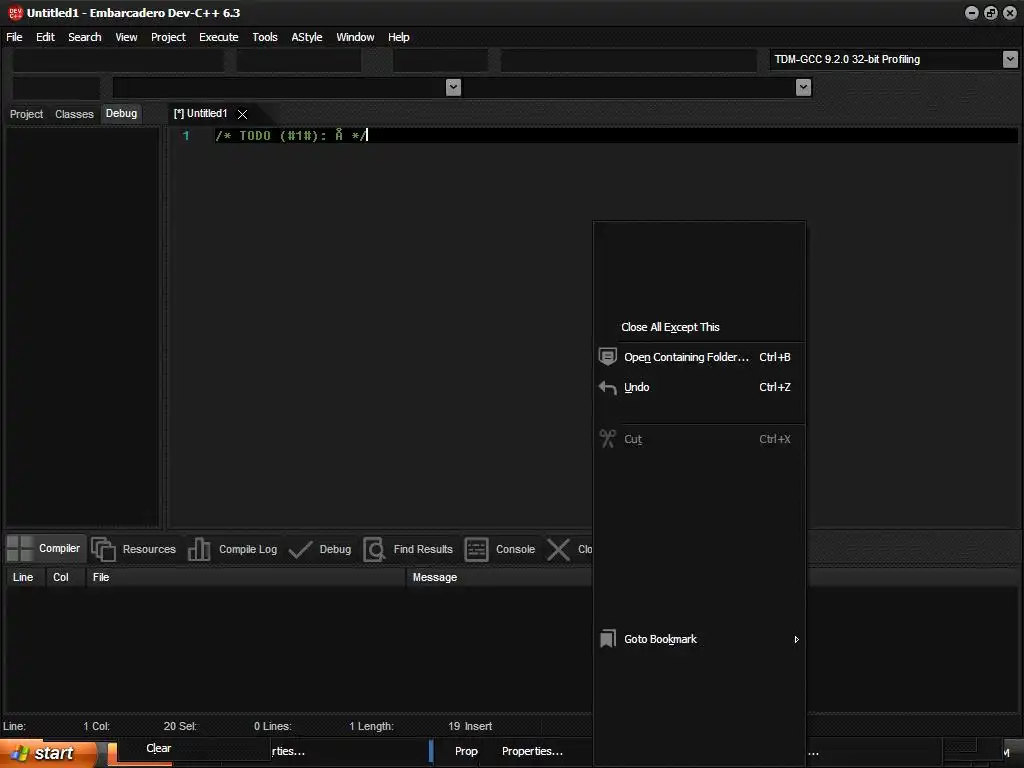Click the Console tab icon
Screen dimensions: 1024x768
click(476, 549)
